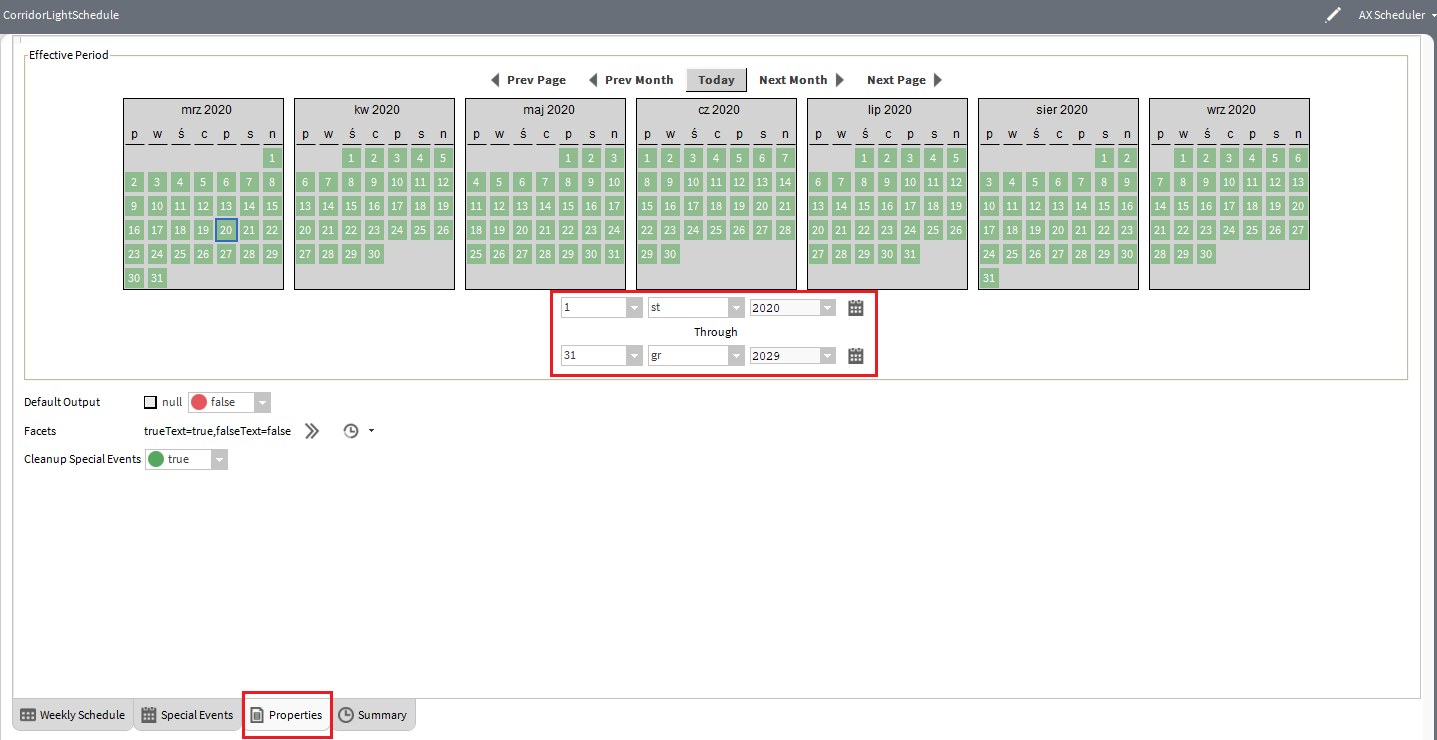
Task: Click the Next Page right arrow
Action: tap(938, 80)
